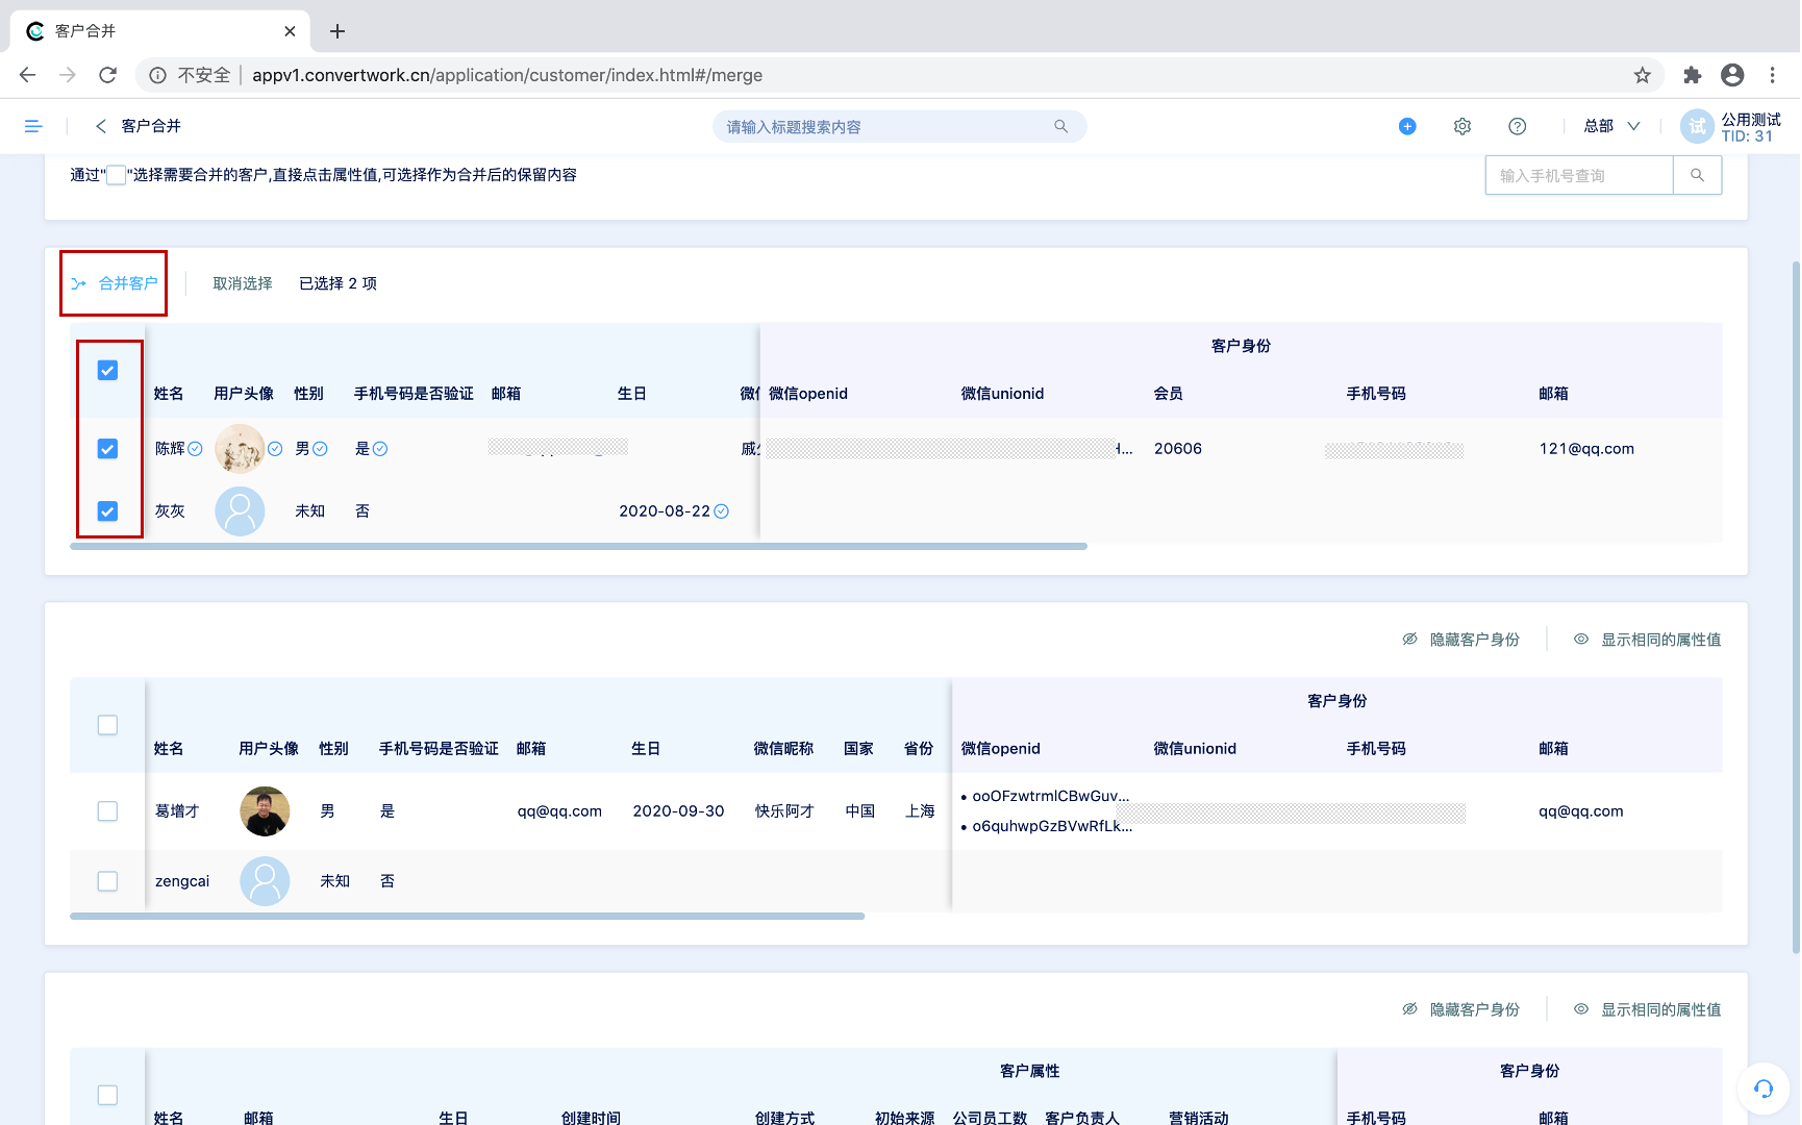The image size is (1802, 1125).
Task: Click WeChat nickname 快乐阿才
Action: [x=785, y=812]
